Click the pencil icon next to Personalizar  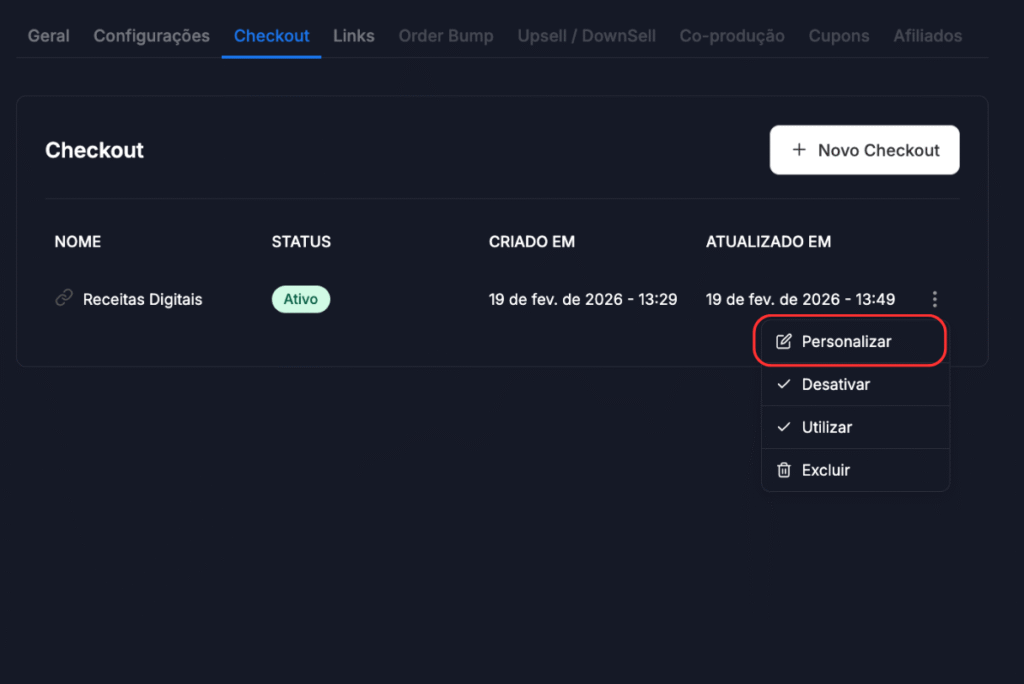(x=784, y=342)
